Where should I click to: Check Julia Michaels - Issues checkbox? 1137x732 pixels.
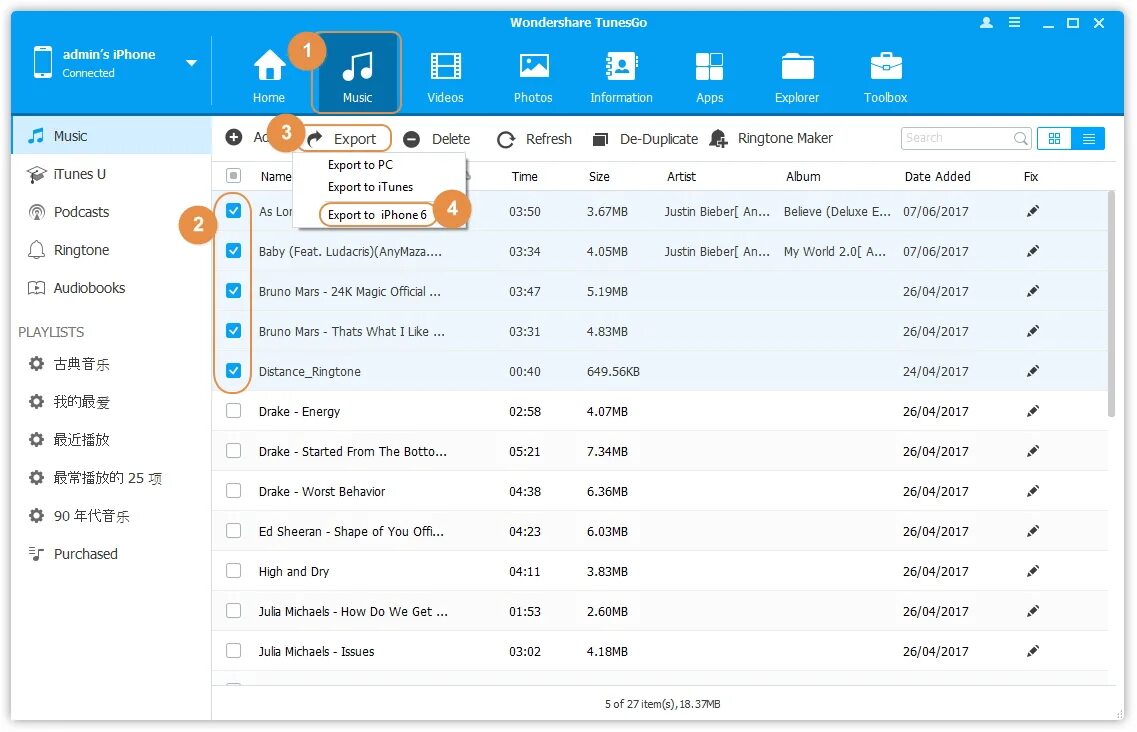[233, 650]
